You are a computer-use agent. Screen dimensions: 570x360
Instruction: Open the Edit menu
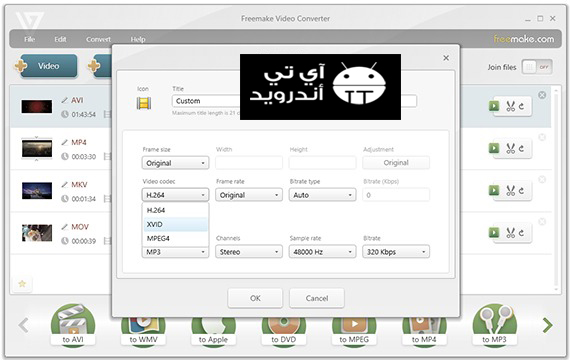coord(60,39)
